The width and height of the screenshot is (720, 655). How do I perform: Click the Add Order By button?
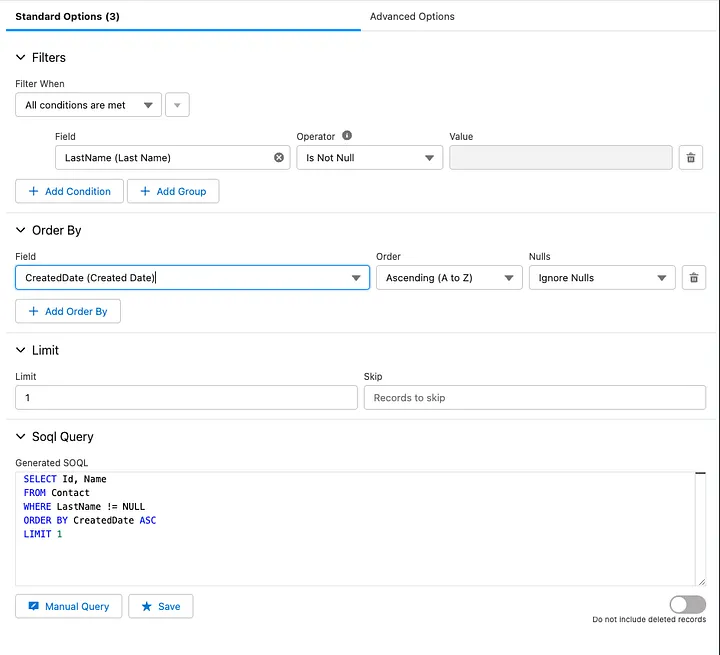click(x=68, y=311)
